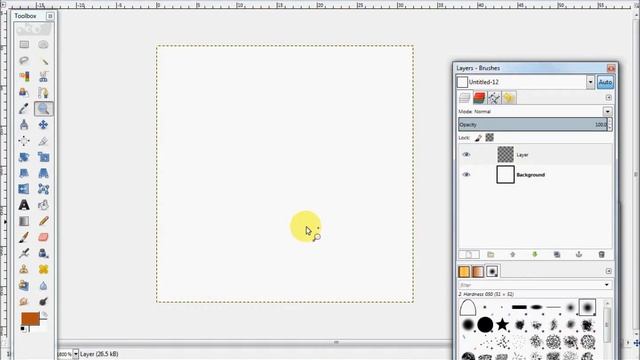Viewport: 640px width, 360px height.
Task: Select the Clone stamp tool
Action: tap(24, 269)
